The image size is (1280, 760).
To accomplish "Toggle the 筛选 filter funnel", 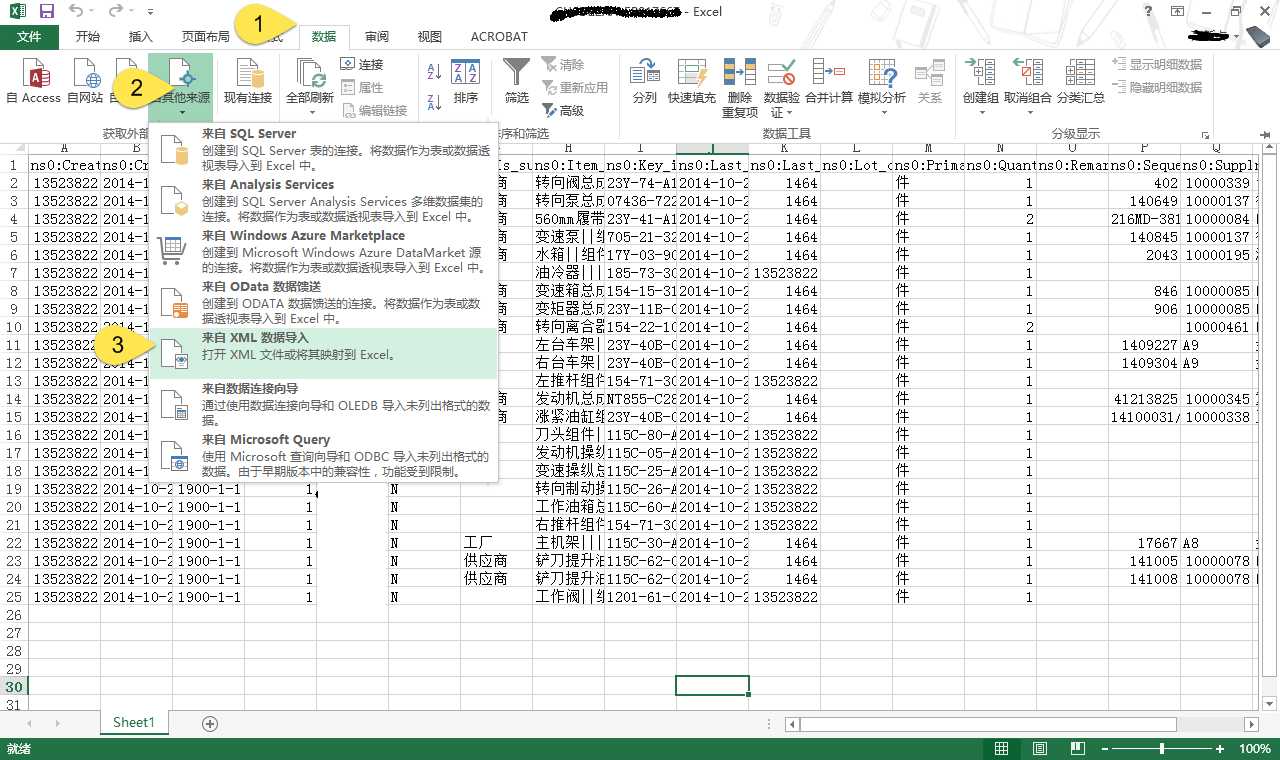I will coord(517,81).
